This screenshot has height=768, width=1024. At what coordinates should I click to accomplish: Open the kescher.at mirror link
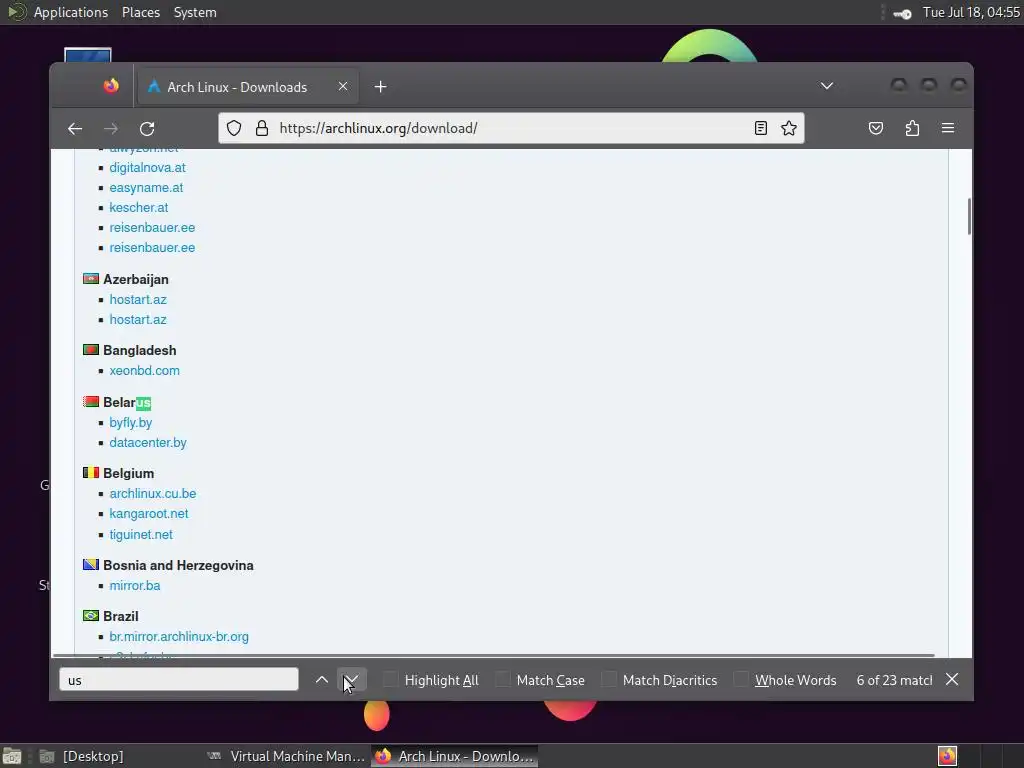click(x=138, y=208)
